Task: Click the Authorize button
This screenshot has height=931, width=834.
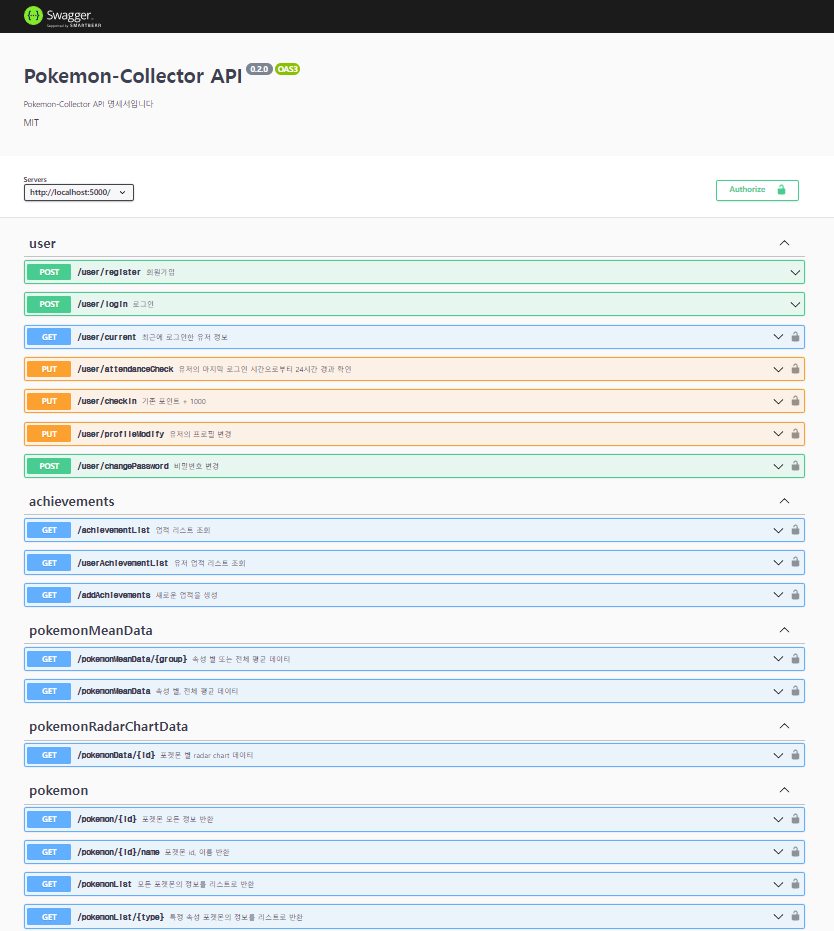Action: pyautogui.click(x=757, y=190)
